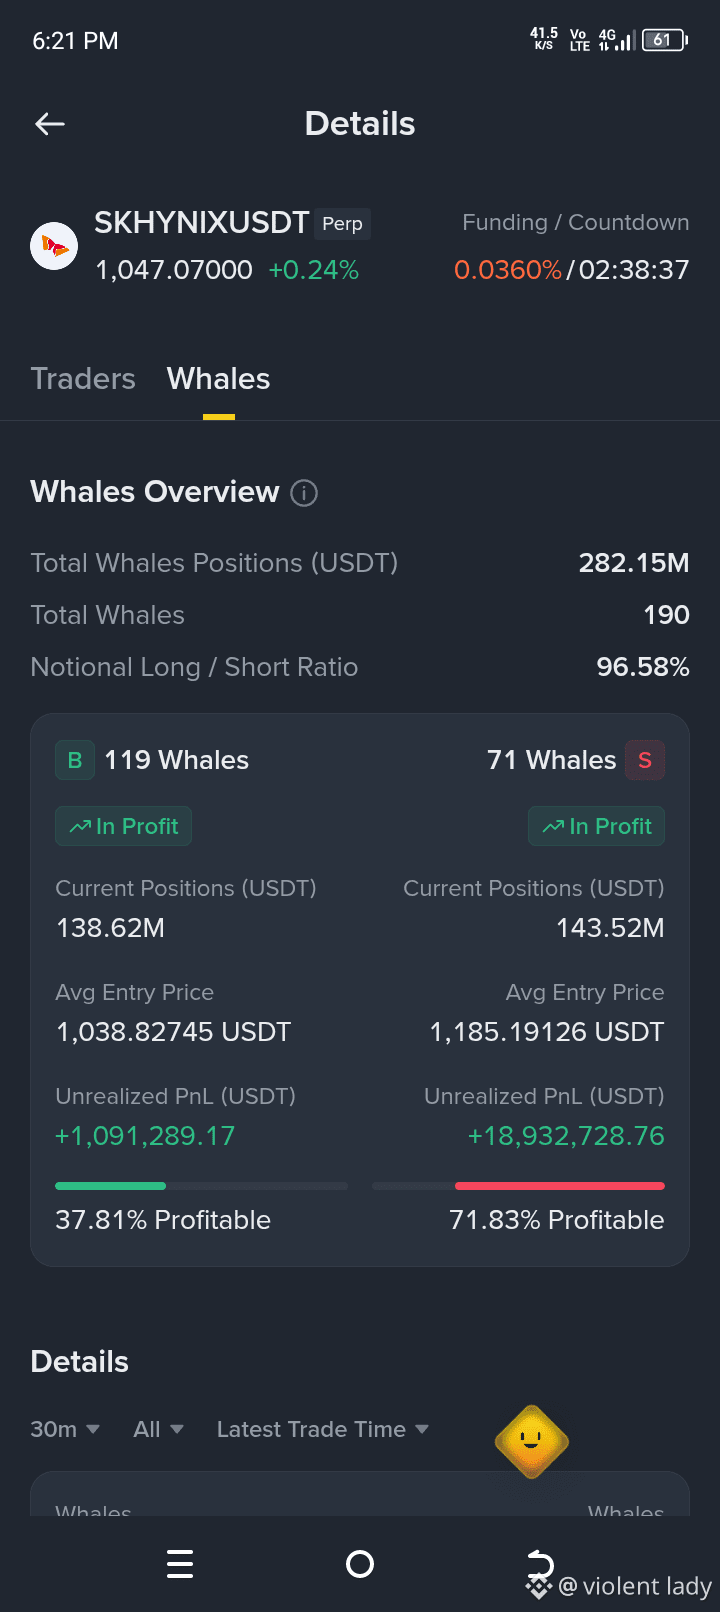Open Android recent apps menu icon

tap(180, 1564)
